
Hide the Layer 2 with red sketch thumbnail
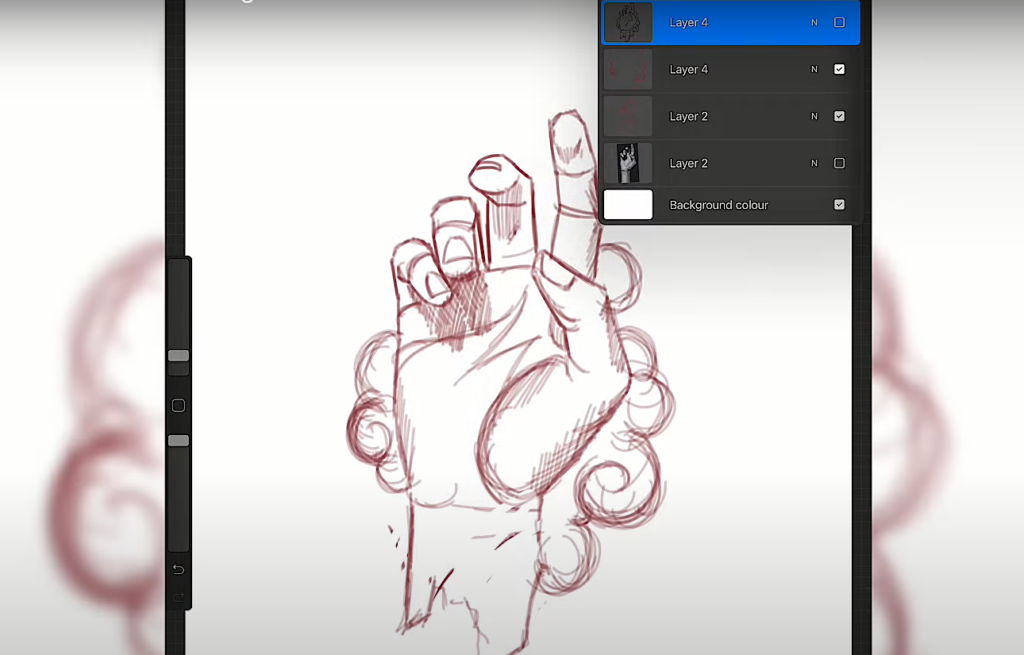[839, 116]
